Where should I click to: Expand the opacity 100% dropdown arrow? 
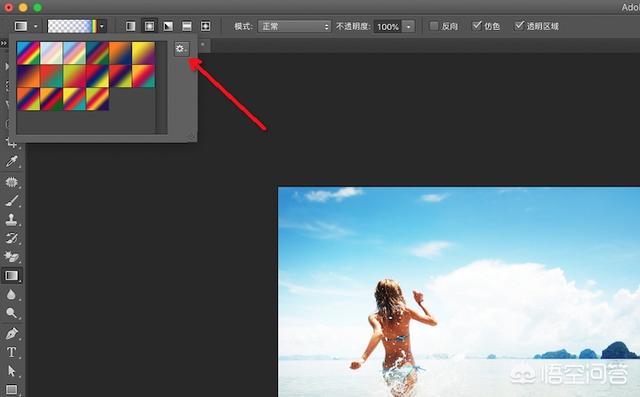tap(408, 27)
